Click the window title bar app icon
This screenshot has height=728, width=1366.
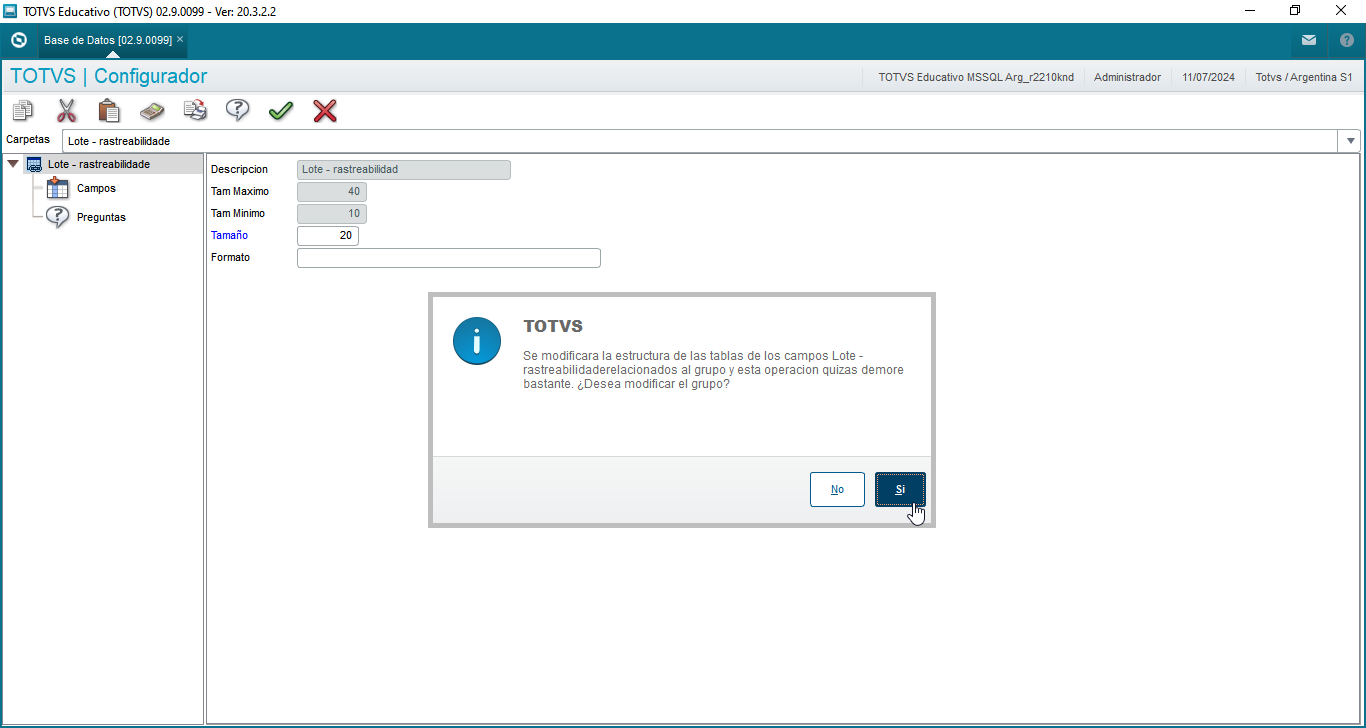[11, 11]
